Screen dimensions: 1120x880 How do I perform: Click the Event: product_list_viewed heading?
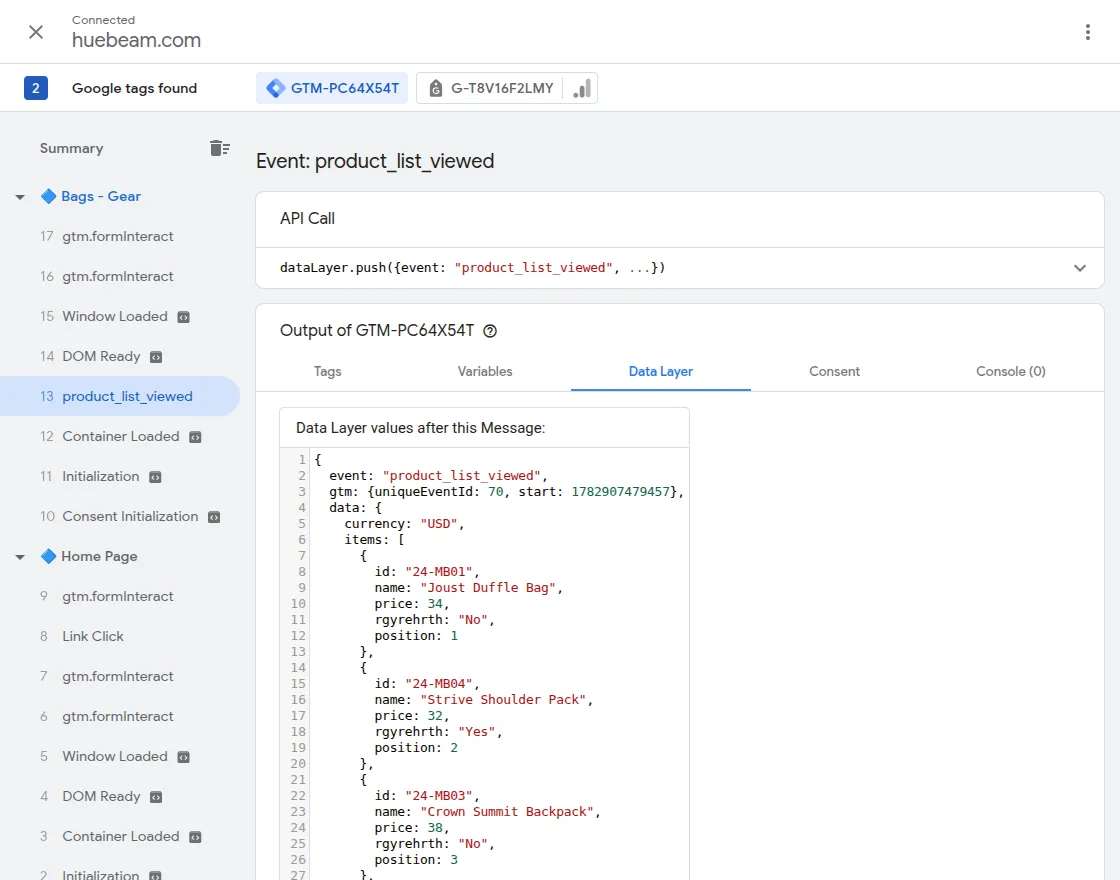tap(375, 161)
